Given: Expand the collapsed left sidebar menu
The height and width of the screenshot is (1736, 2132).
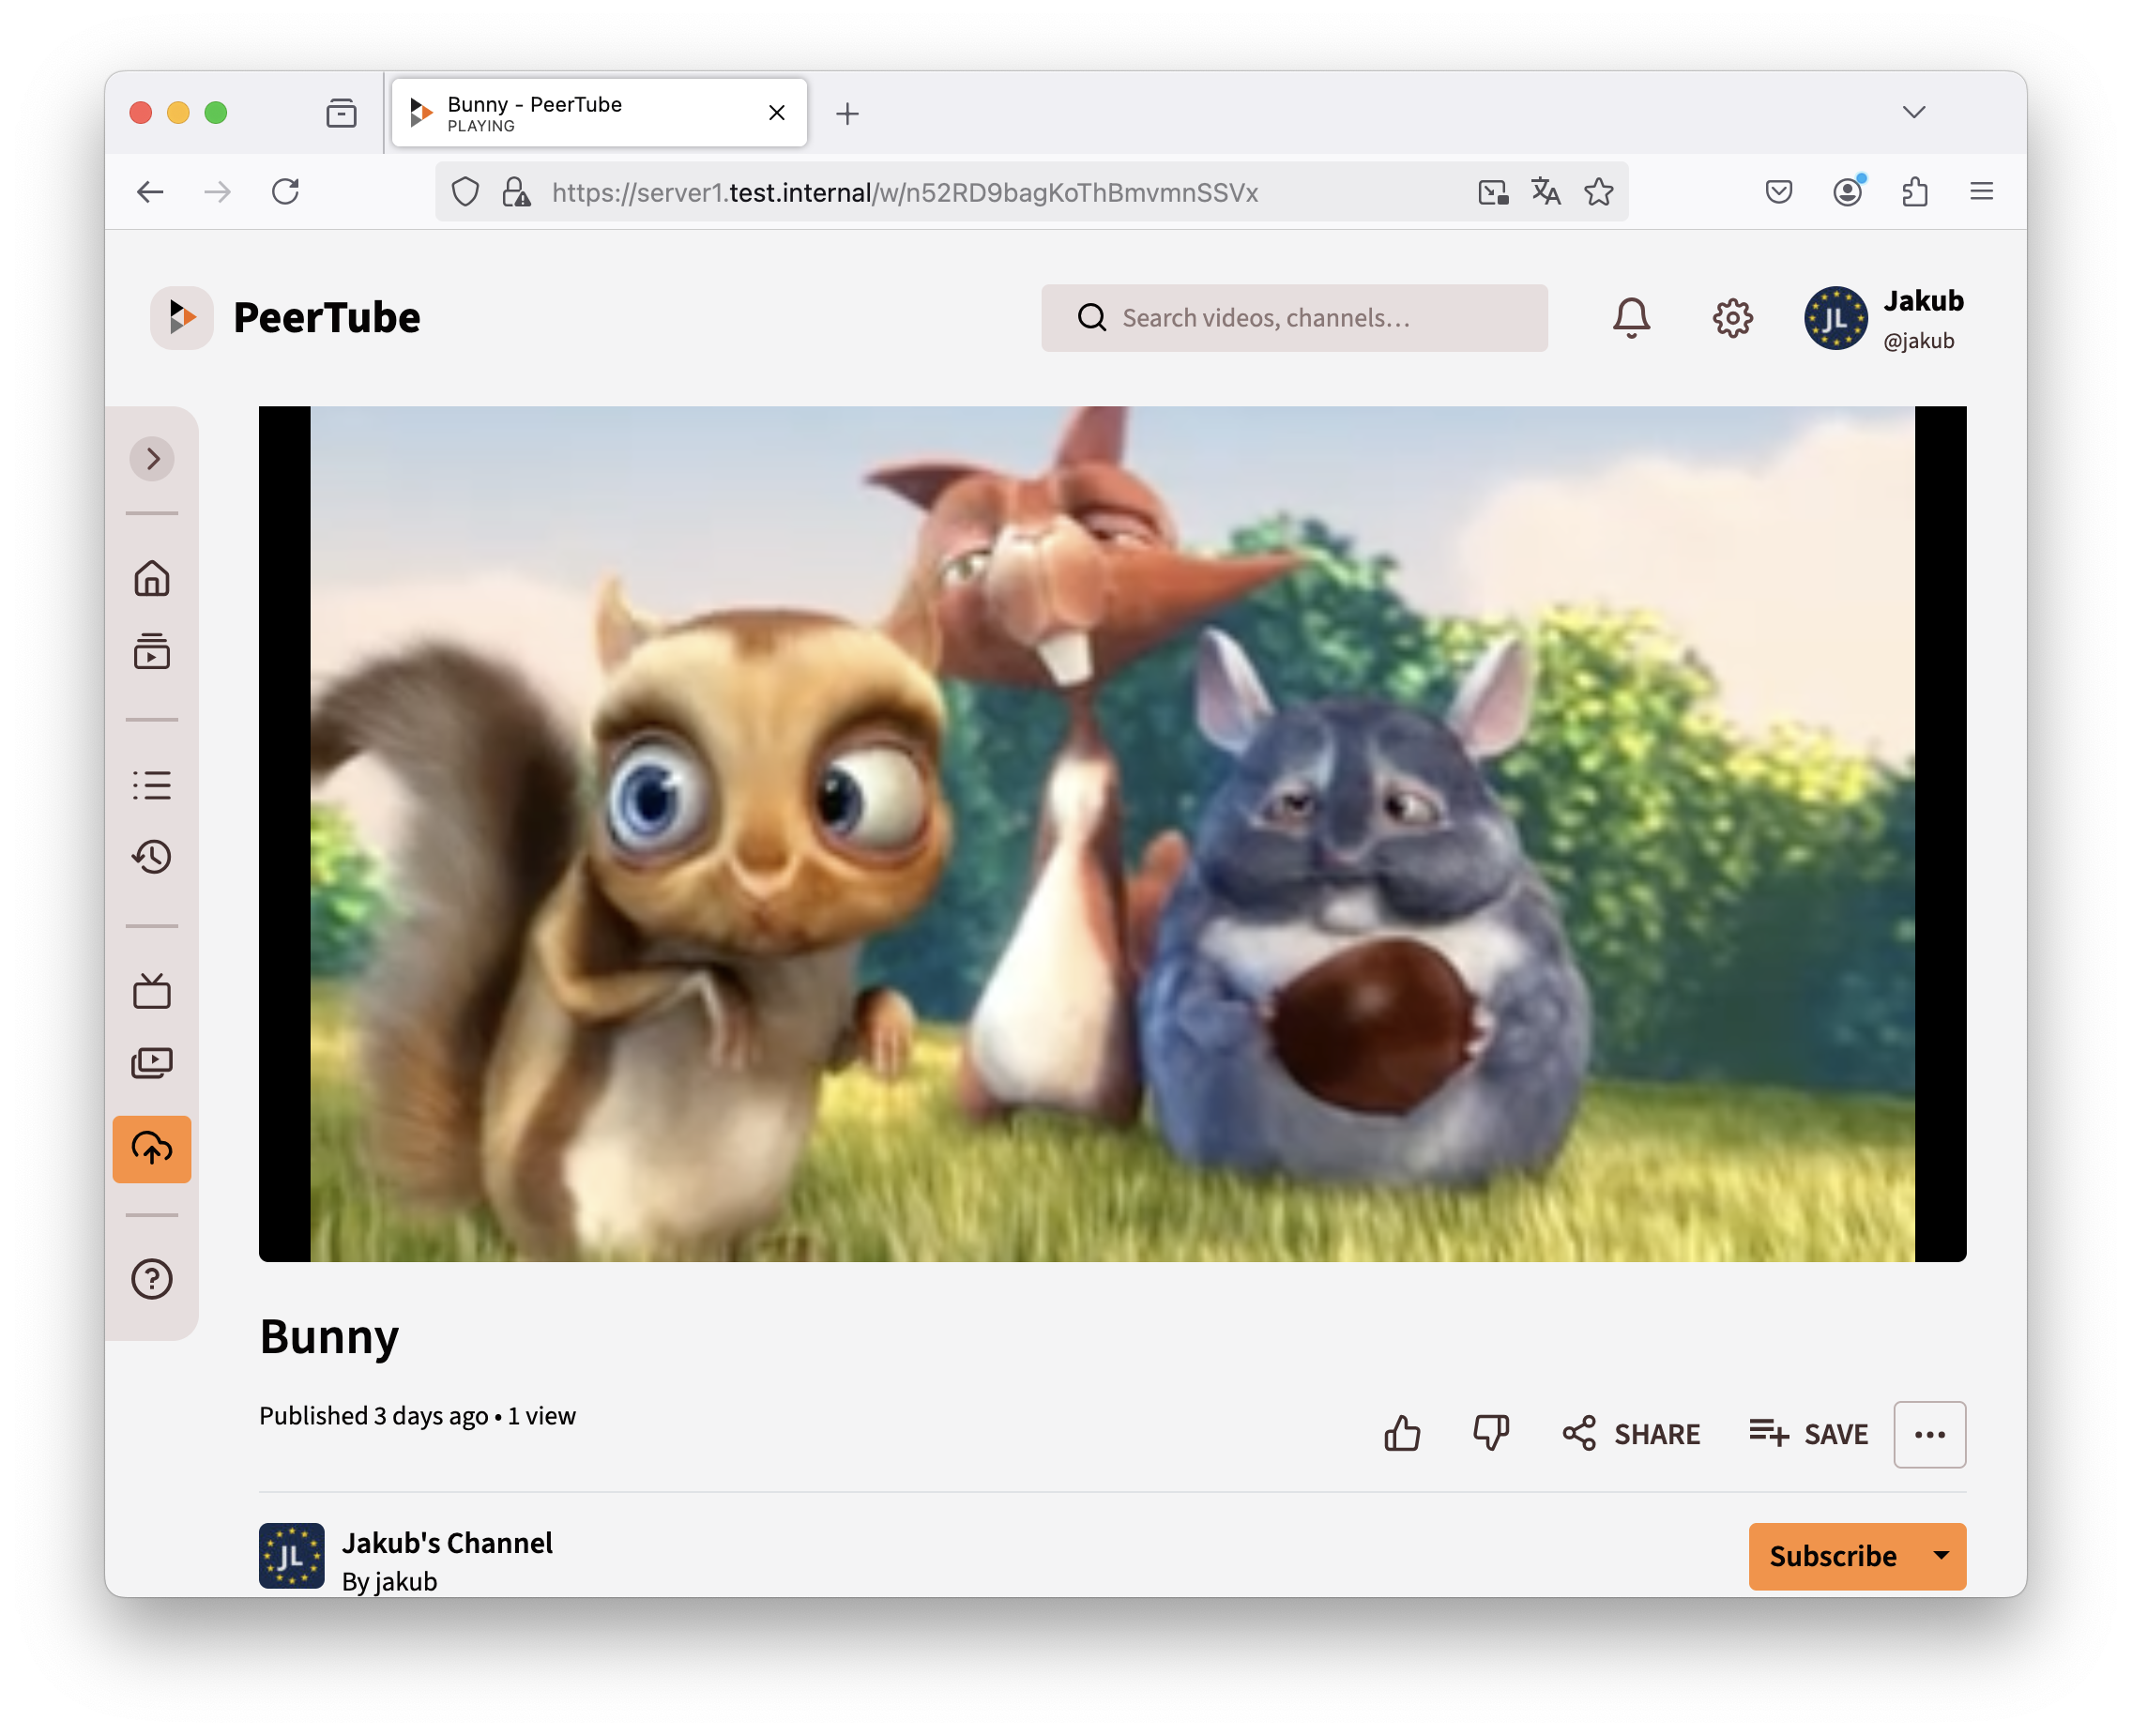Looking at the screenshot, I should pyautogui.click(x=152, y=459).
